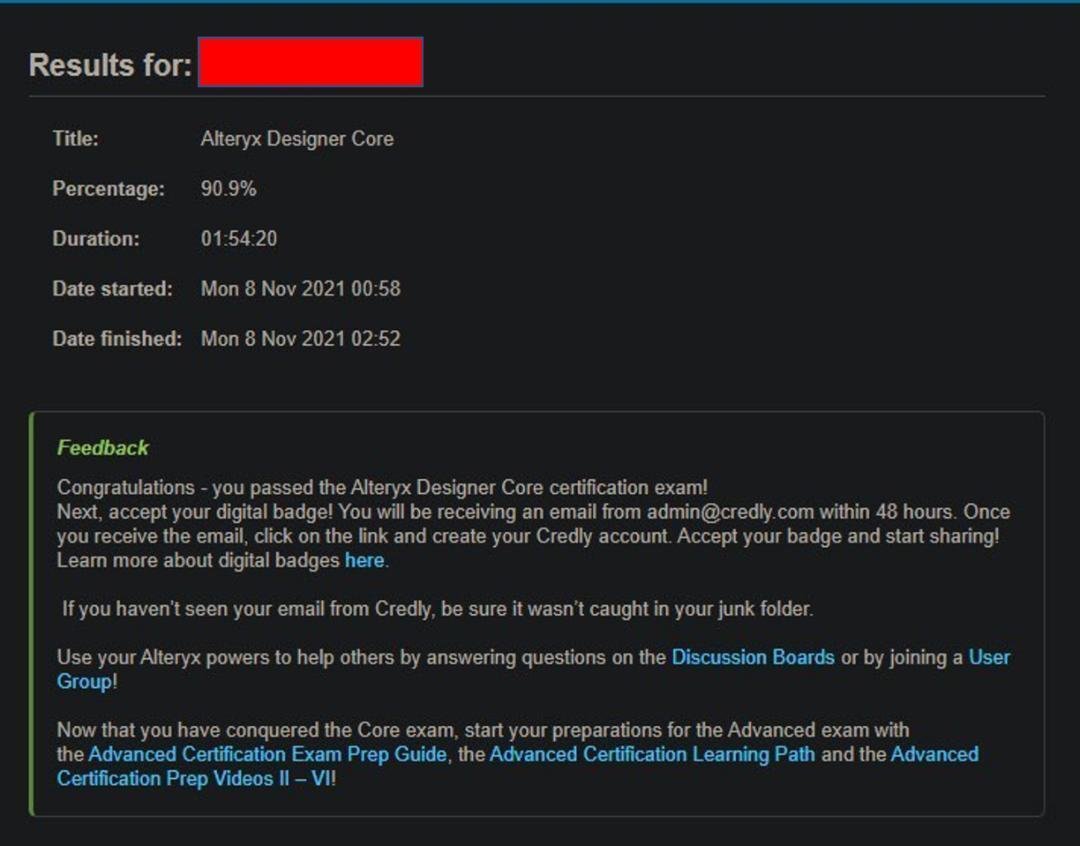
Task: Select the Alteryx Designer Core title text
Action: [x=297, y=139]
